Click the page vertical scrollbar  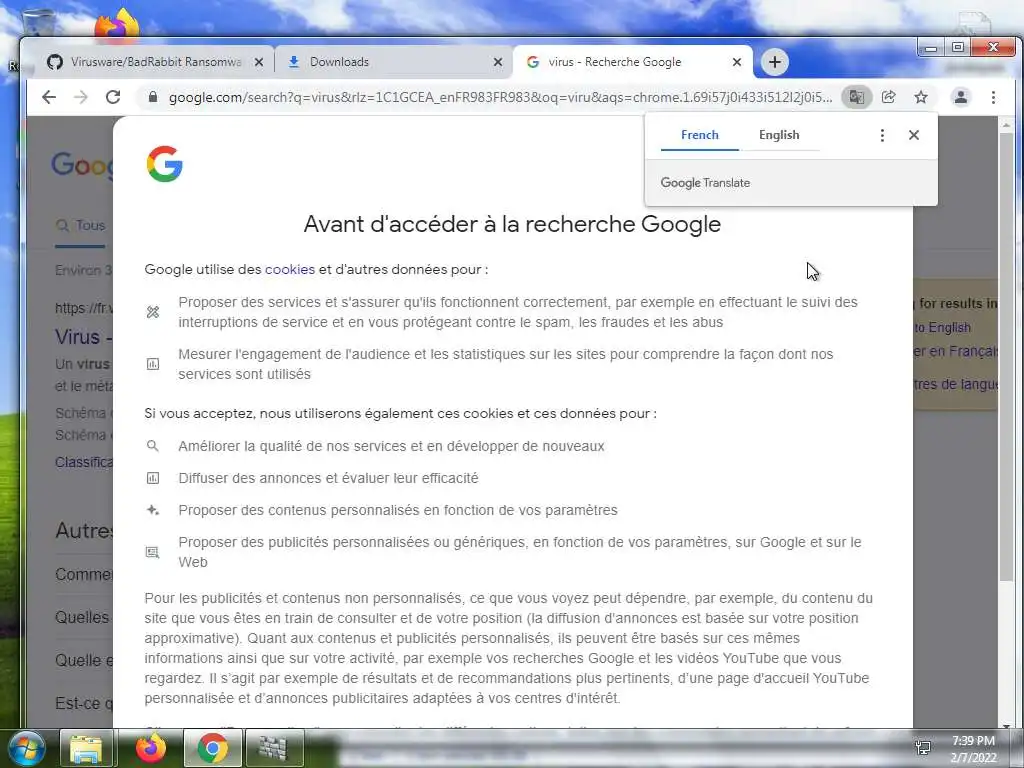point(1006,356)
